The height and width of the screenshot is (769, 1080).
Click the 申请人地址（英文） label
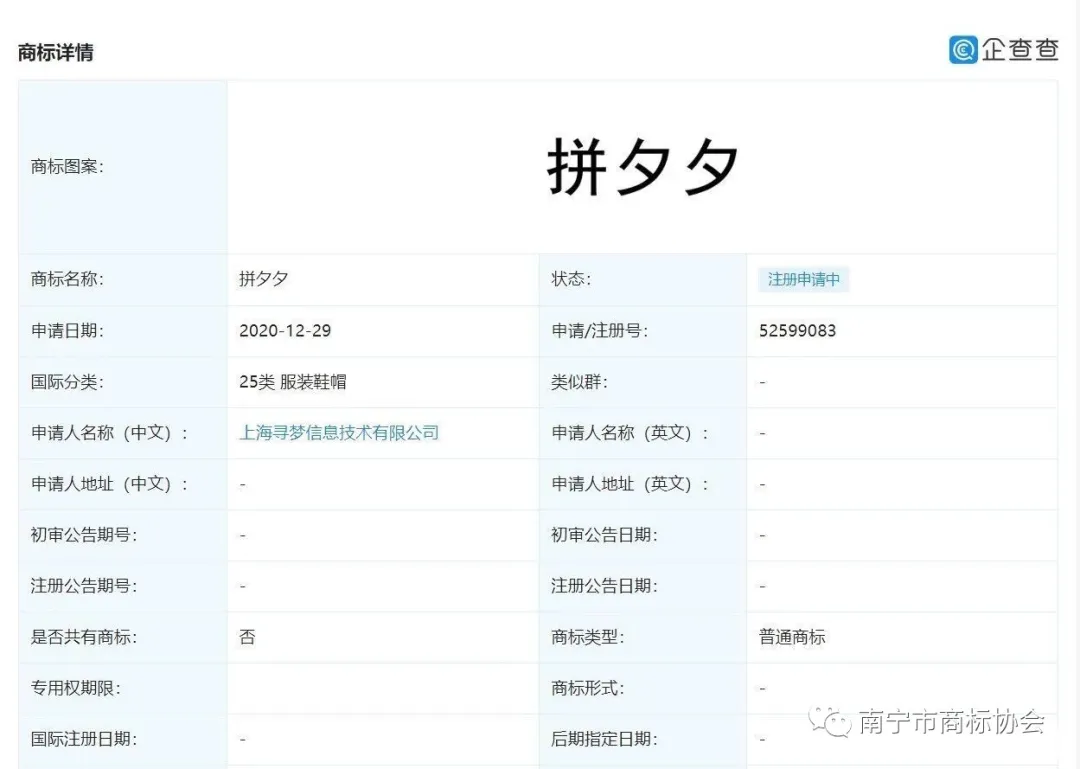(x=630, y=484)
